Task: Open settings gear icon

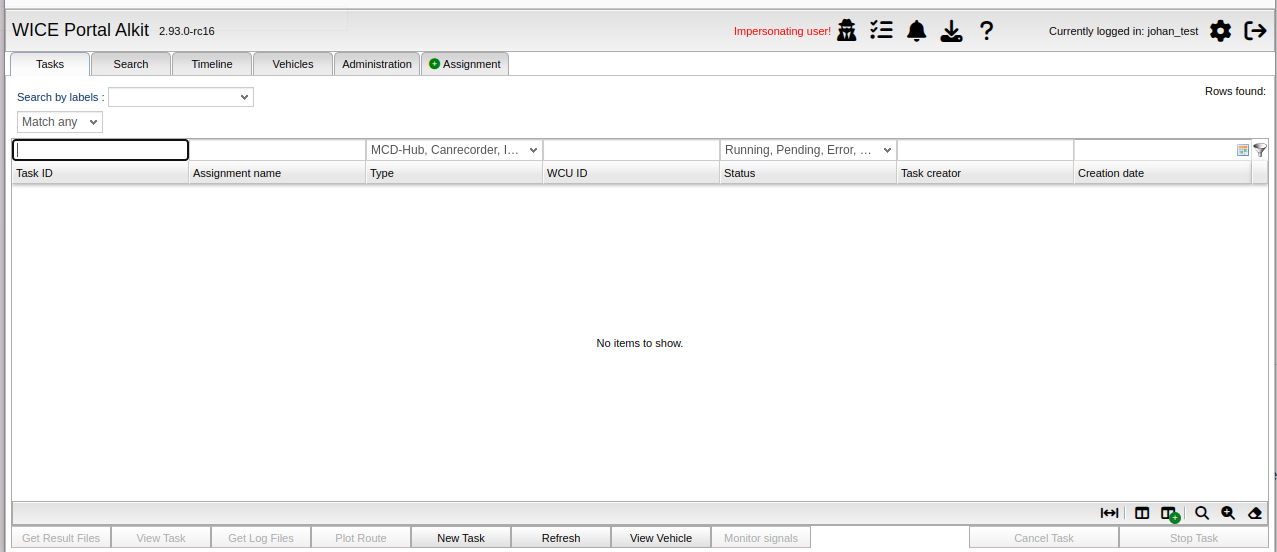Action: point(1220,31)
